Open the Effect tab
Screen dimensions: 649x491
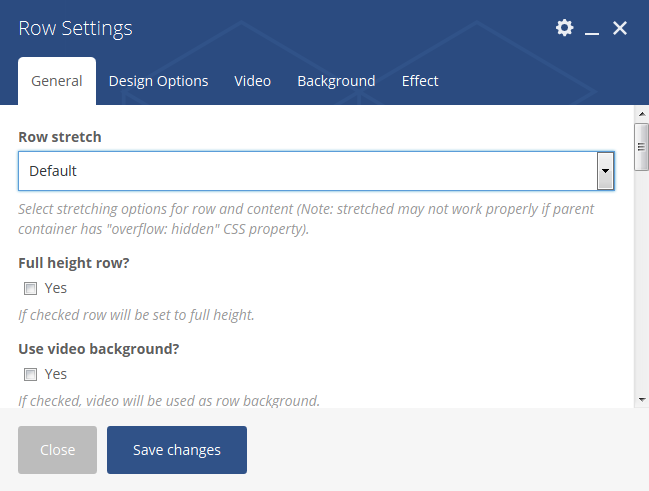click(x=420, y=81)
